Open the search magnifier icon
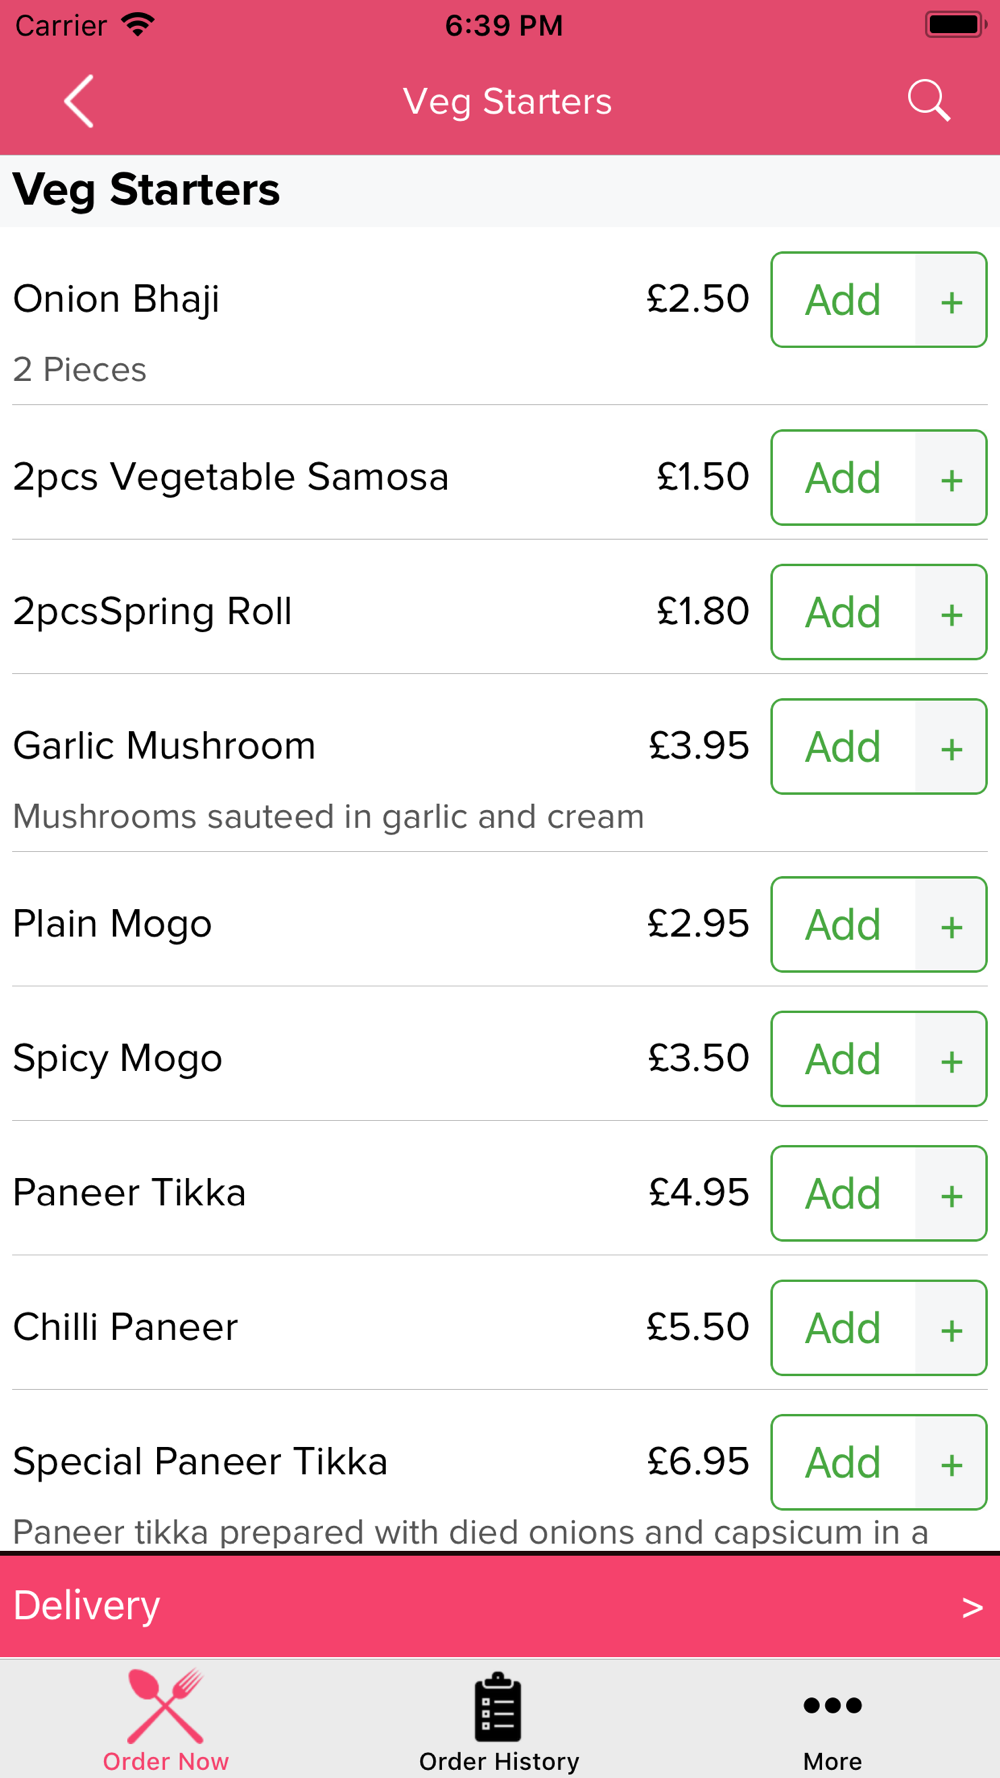 tap(928, 101)
